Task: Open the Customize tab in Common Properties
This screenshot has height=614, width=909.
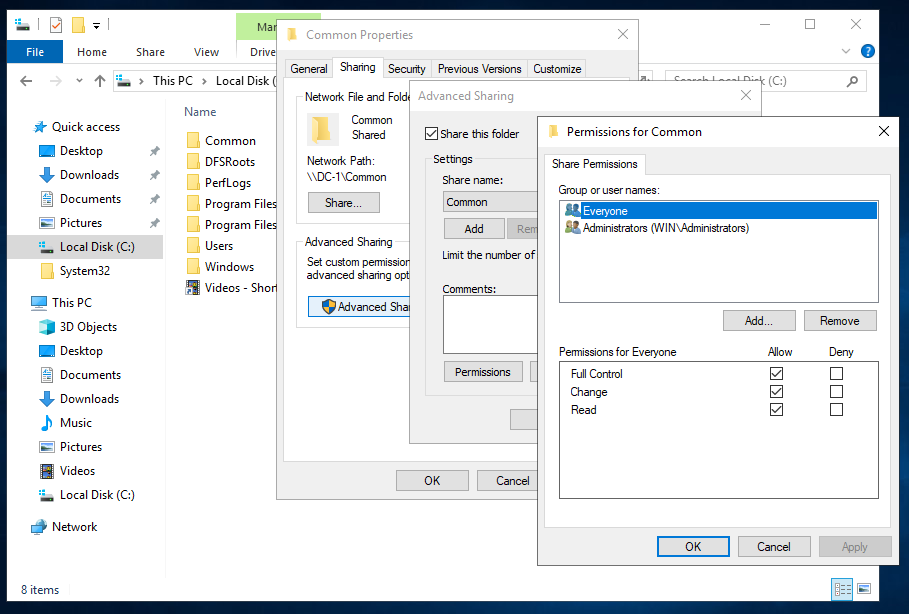Action: (557, 69)
